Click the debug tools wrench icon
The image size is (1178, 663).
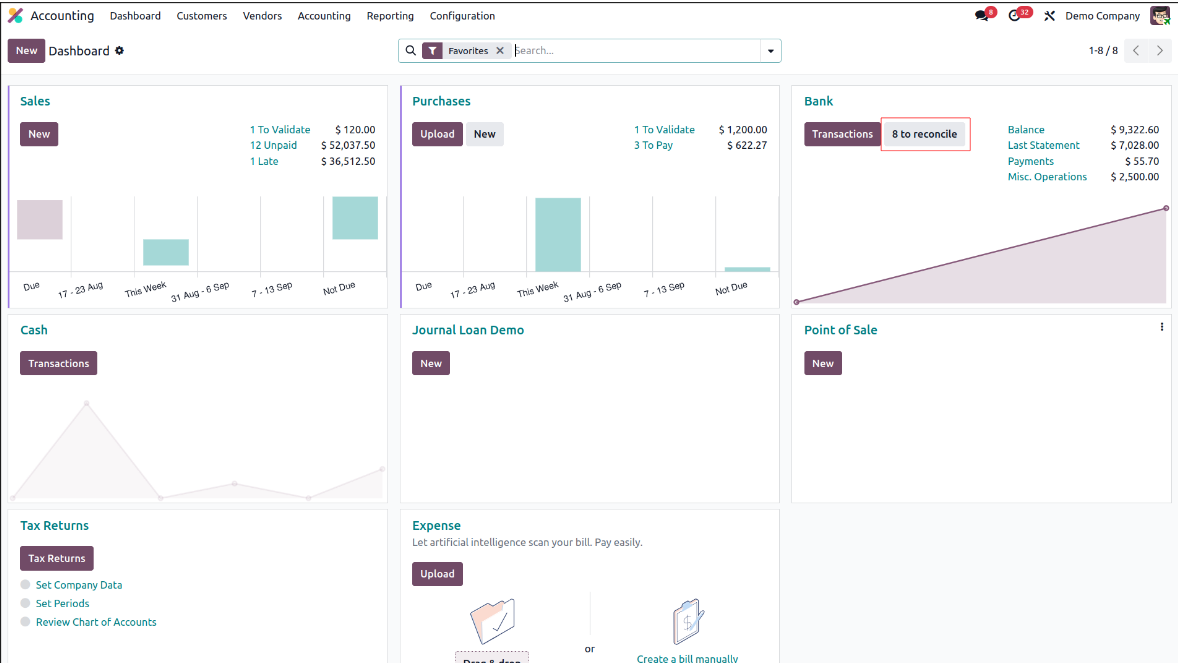point(1049,16)
